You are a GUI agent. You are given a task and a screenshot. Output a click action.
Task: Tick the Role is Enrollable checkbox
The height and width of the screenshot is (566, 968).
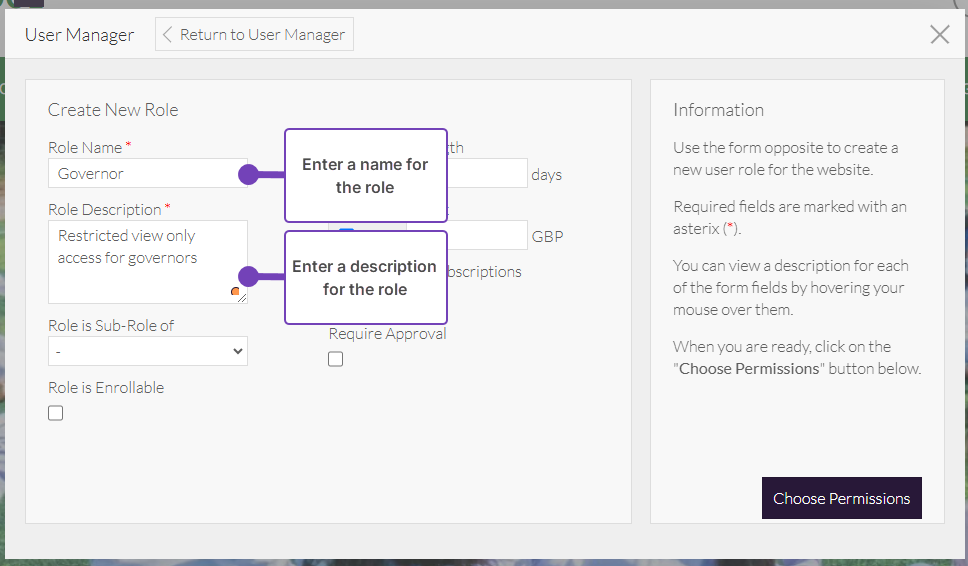point(56,413)
